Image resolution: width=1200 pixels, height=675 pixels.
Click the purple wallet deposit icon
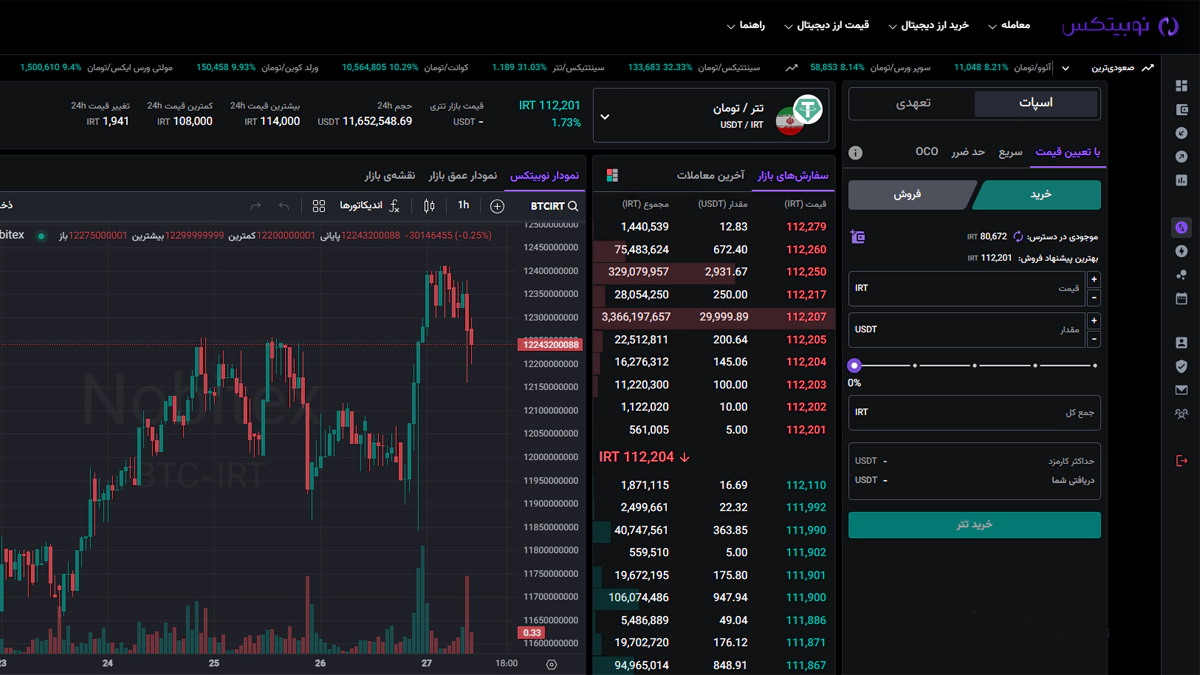point(857,237)
